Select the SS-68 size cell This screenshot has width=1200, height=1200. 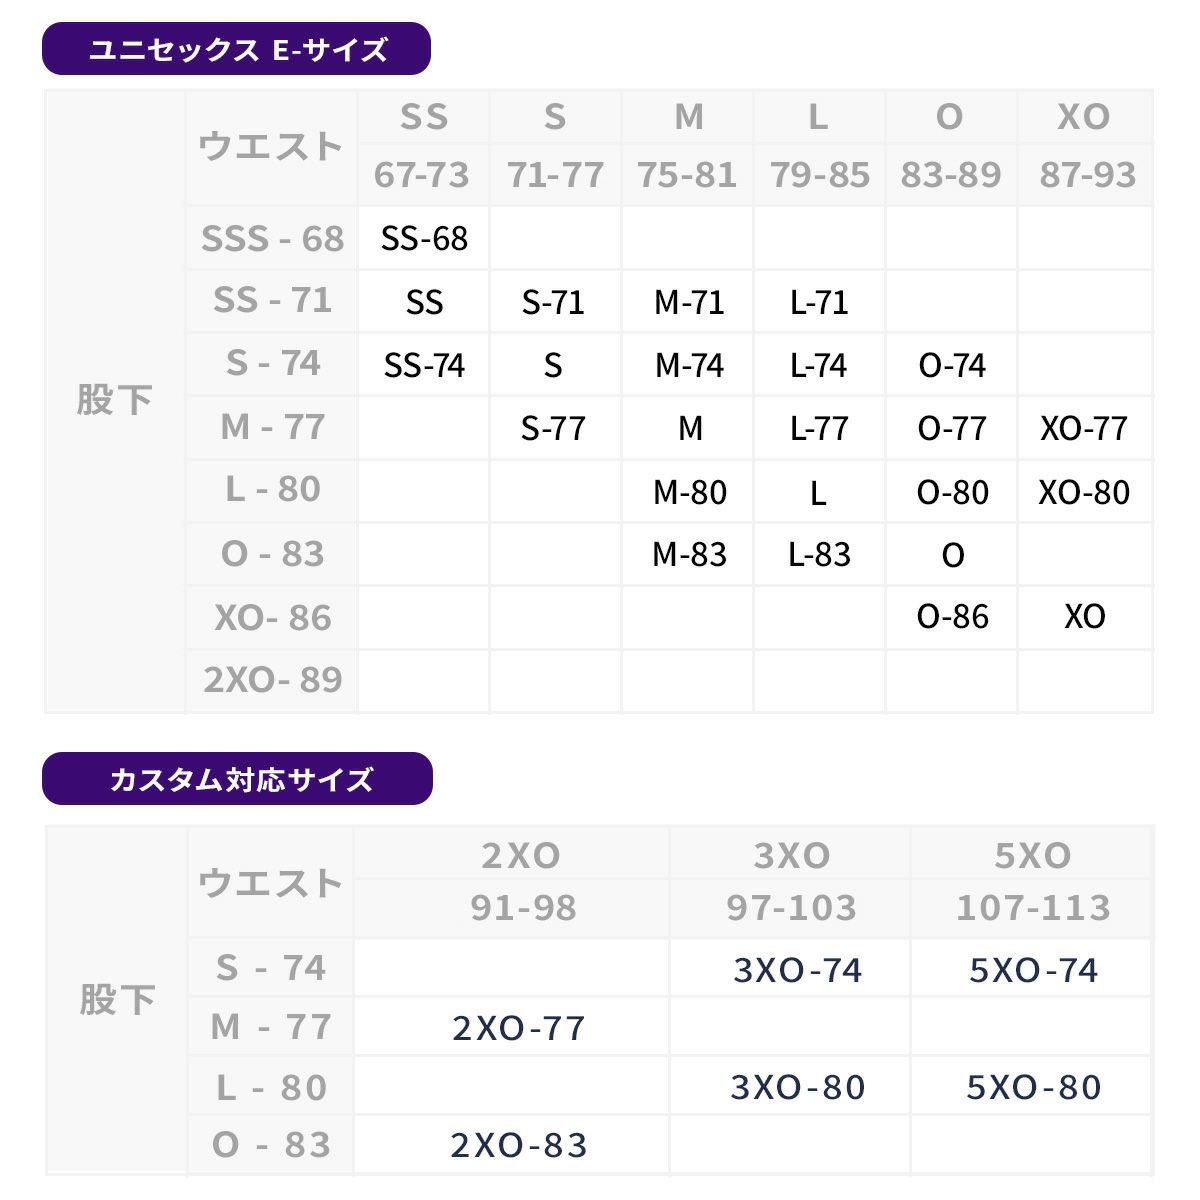point(424,238)
